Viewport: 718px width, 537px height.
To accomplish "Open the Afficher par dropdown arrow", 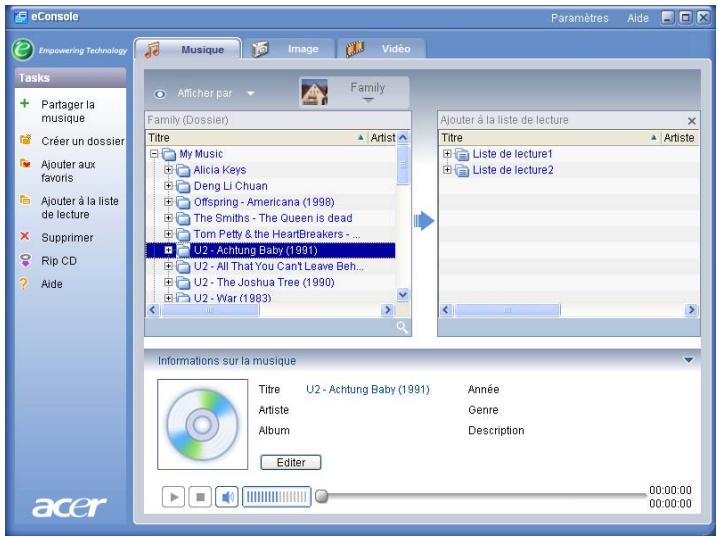I will [x=250, y=93].
